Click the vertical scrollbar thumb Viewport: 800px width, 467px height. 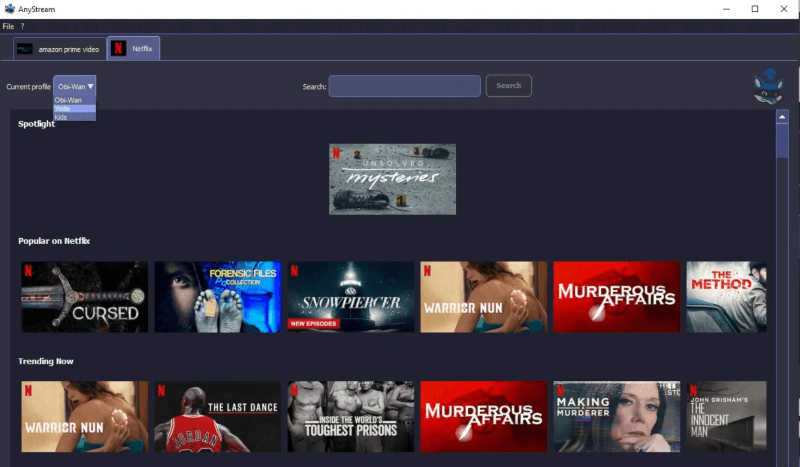(x=782, y=140)
